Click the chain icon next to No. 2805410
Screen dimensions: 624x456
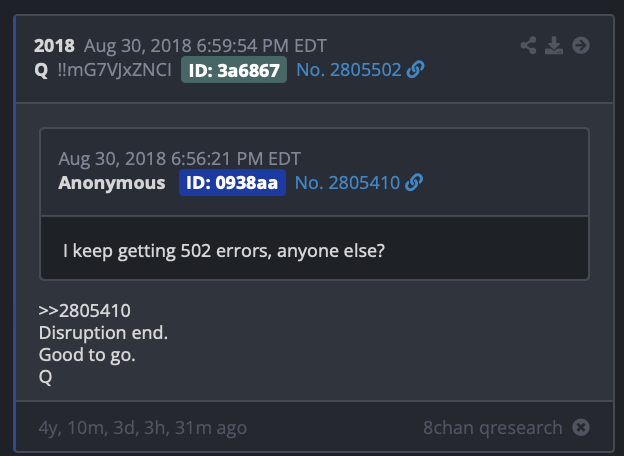(414, 183)
